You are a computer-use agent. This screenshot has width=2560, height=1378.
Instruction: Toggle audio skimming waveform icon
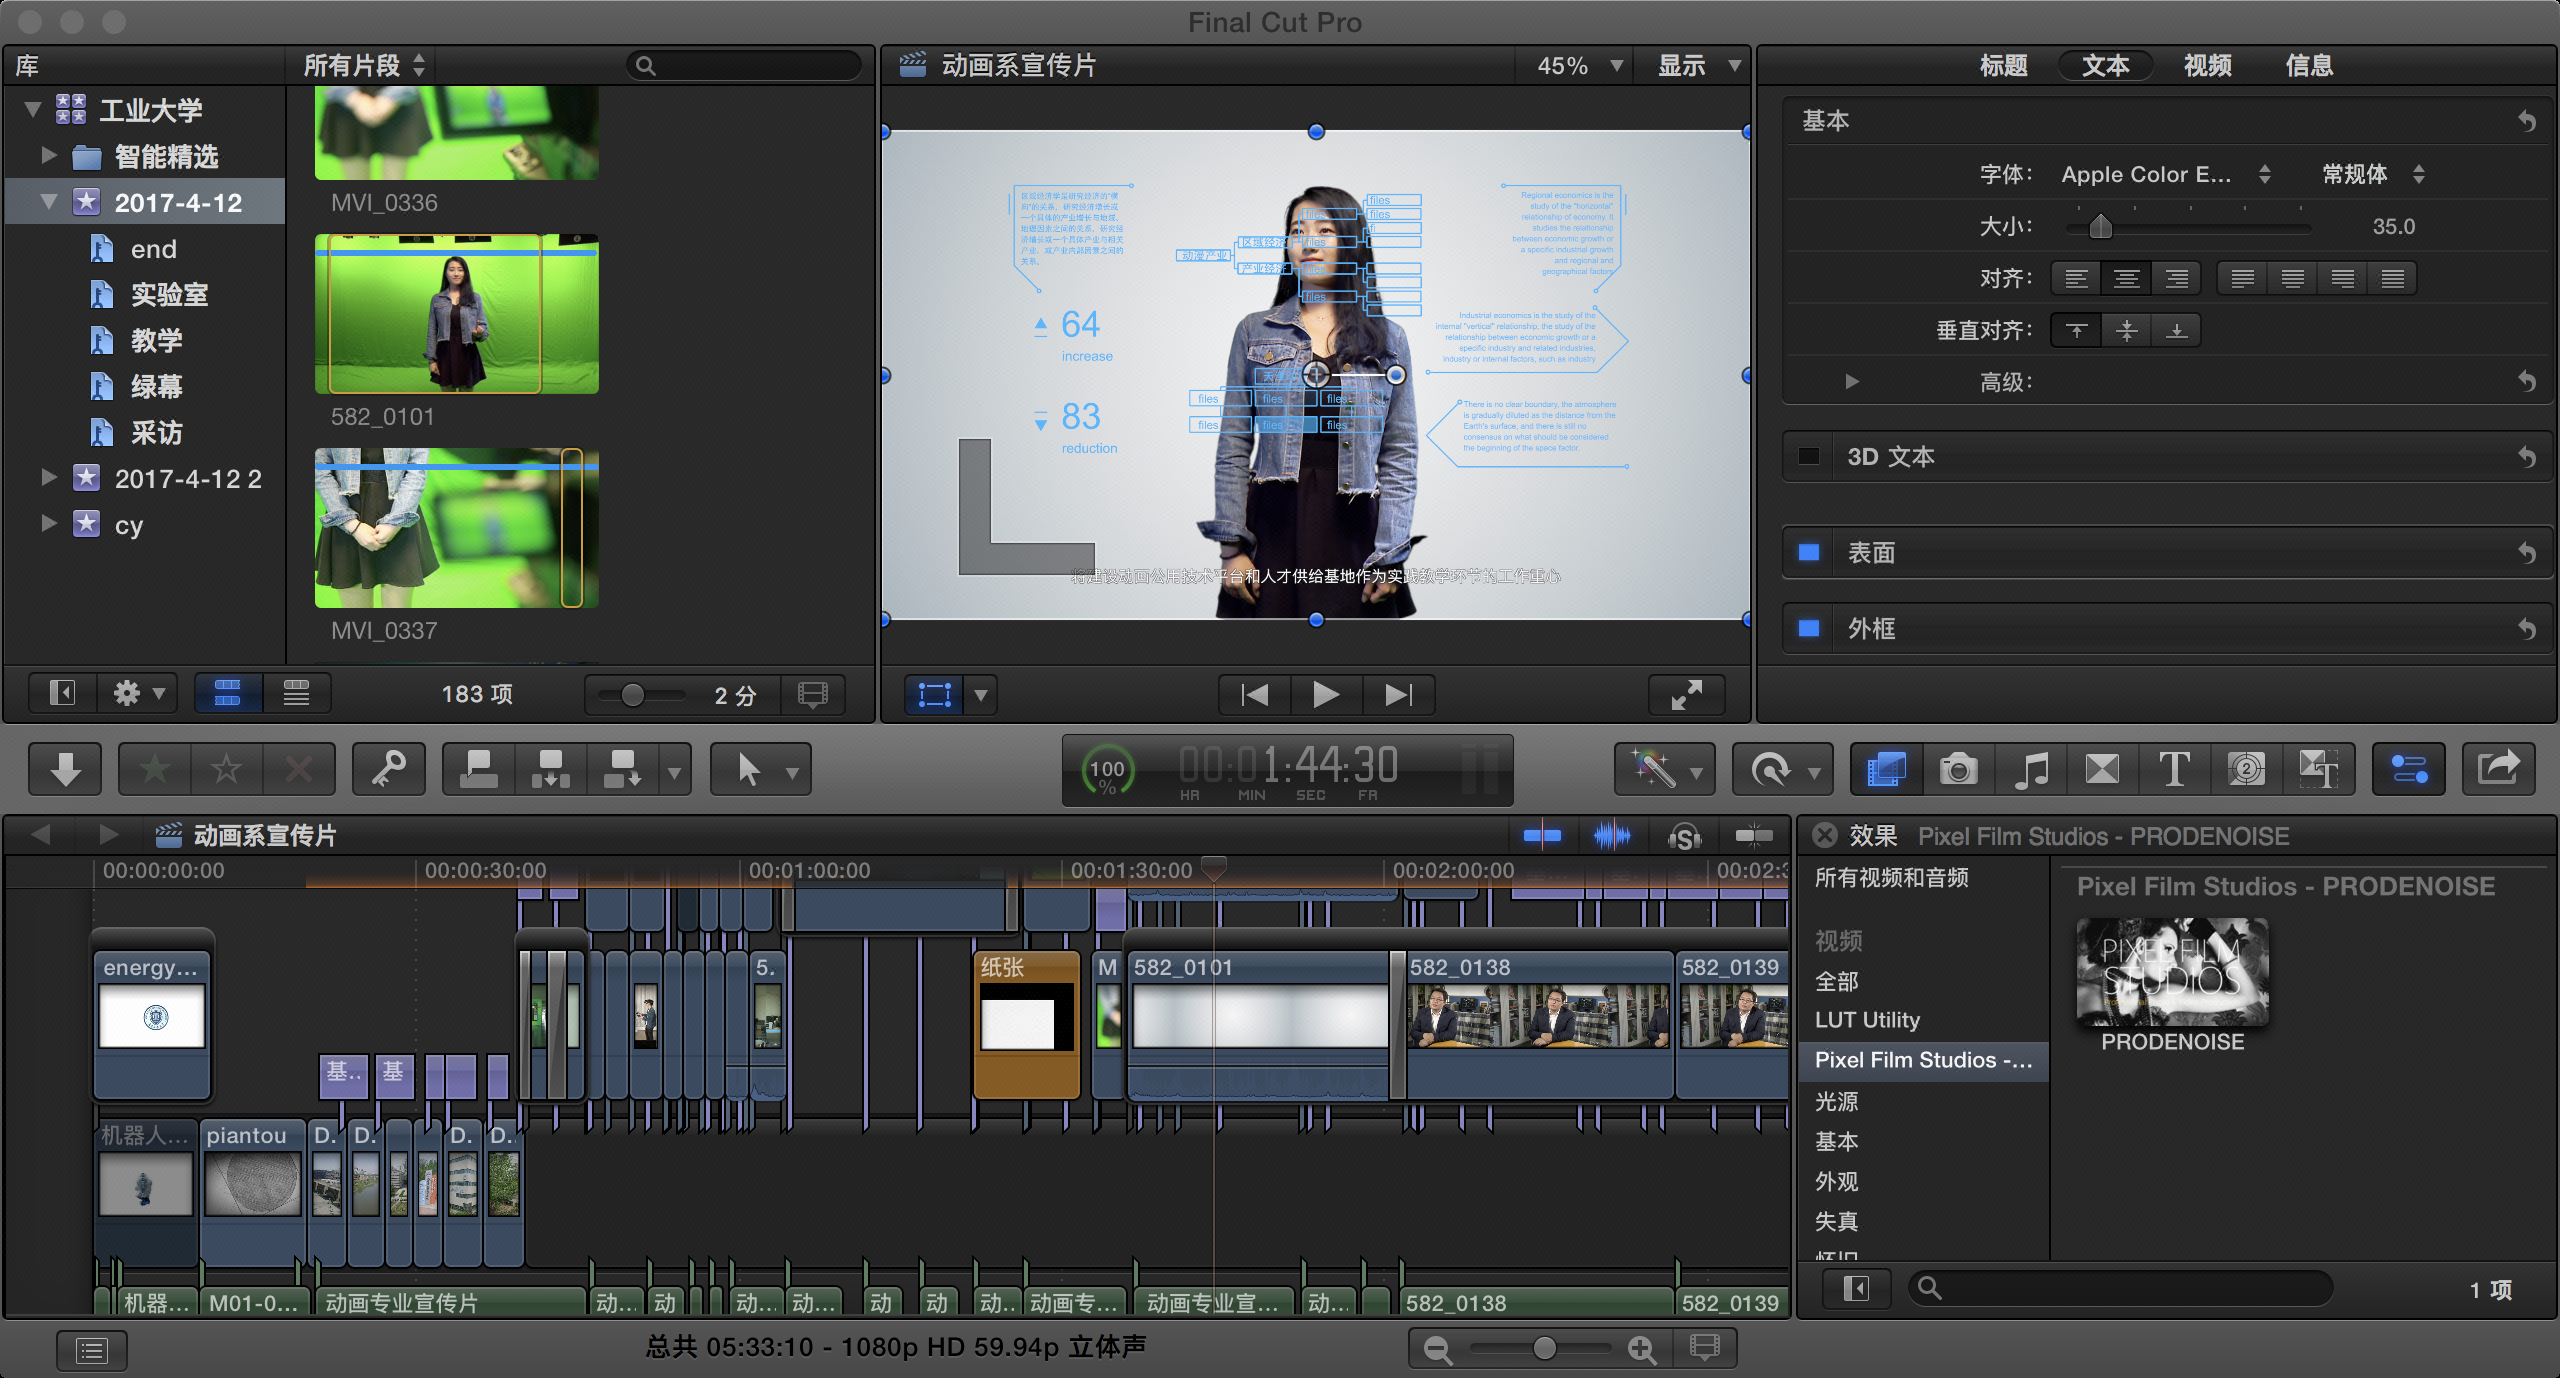coord(1612,835)
